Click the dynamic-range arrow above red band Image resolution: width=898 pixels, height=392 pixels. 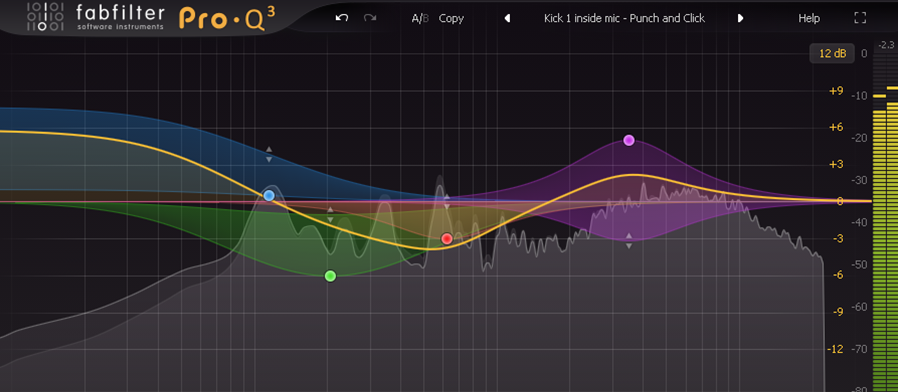click(x=447, y=197)
